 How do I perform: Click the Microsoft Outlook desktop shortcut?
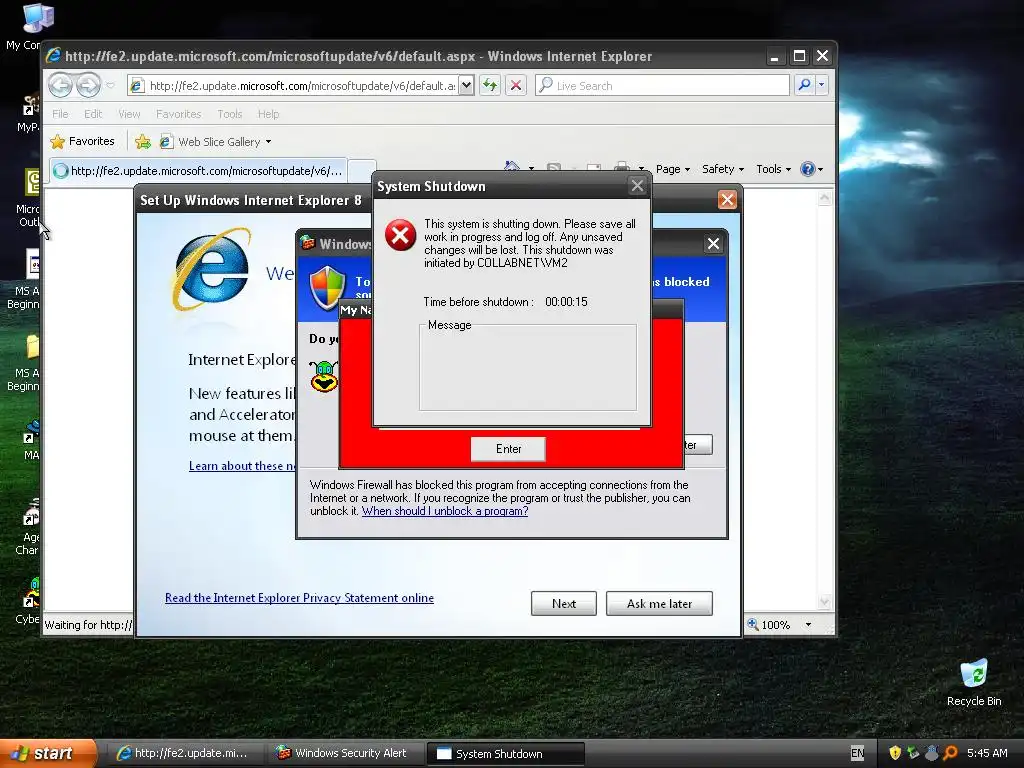(29, 199)
